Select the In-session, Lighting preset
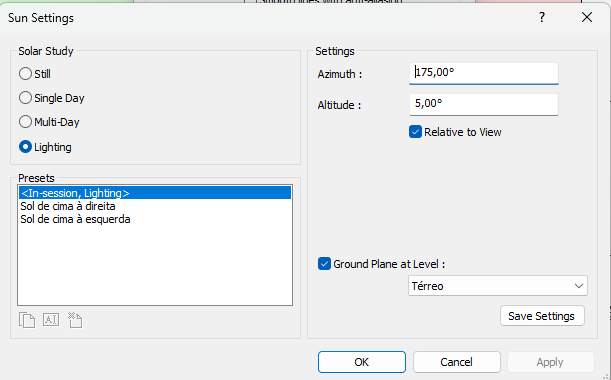 coord(155,193)
